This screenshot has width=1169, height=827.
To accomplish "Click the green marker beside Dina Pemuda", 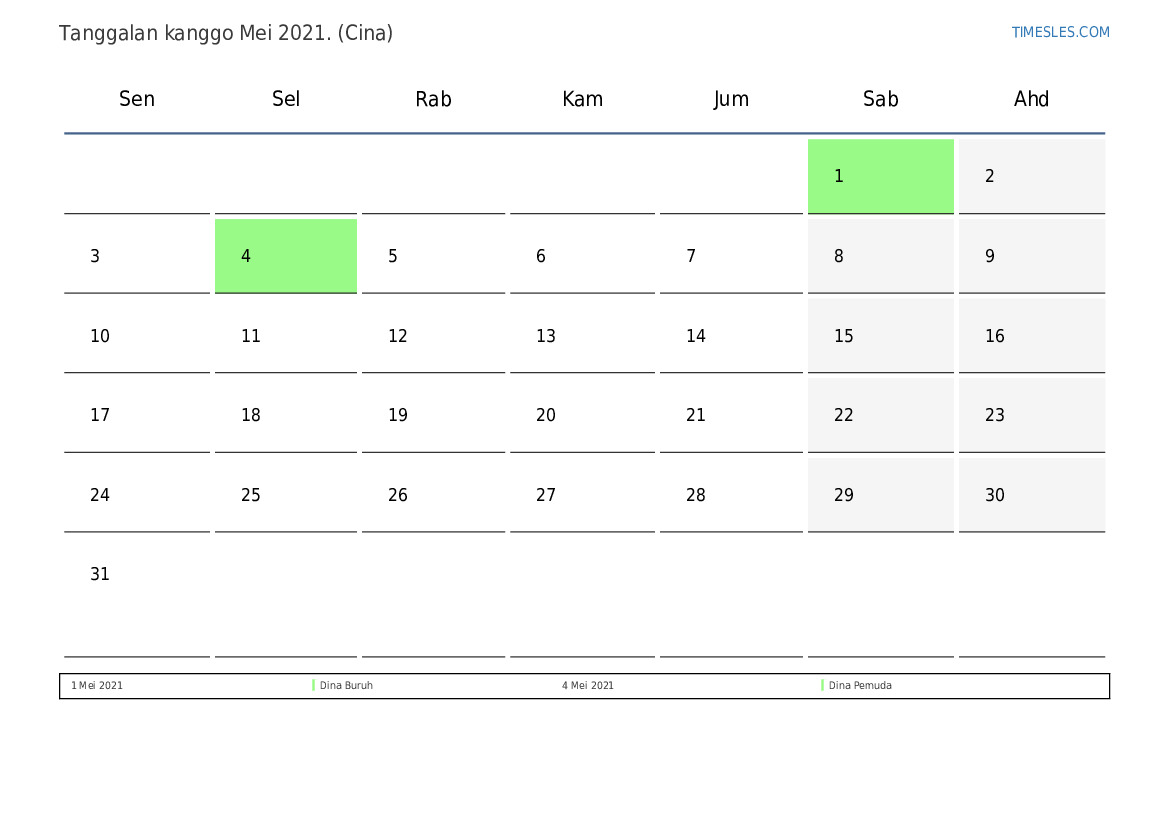I will click(x=822, y=686).
